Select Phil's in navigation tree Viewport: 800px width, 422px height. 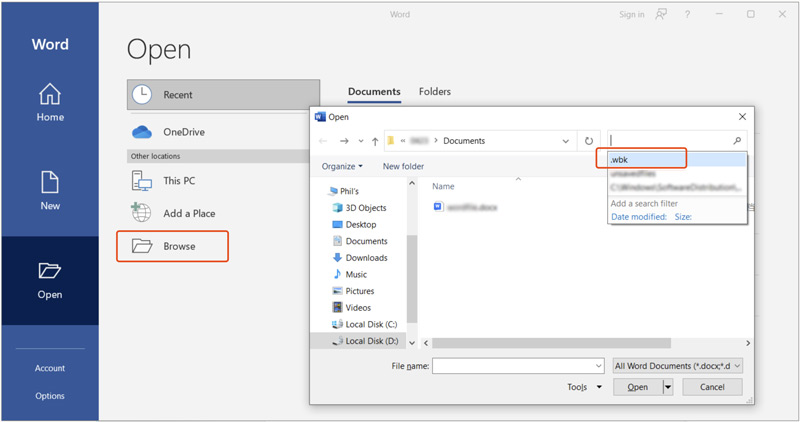point(343,191)
